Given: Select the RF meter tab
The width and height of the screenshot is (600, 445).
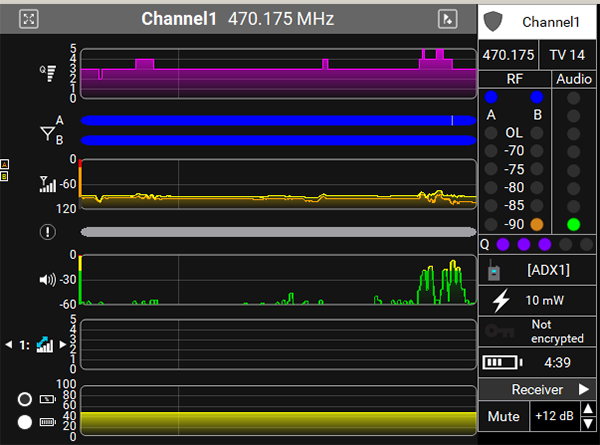Looking at the screenshot, I should point(514,79).
